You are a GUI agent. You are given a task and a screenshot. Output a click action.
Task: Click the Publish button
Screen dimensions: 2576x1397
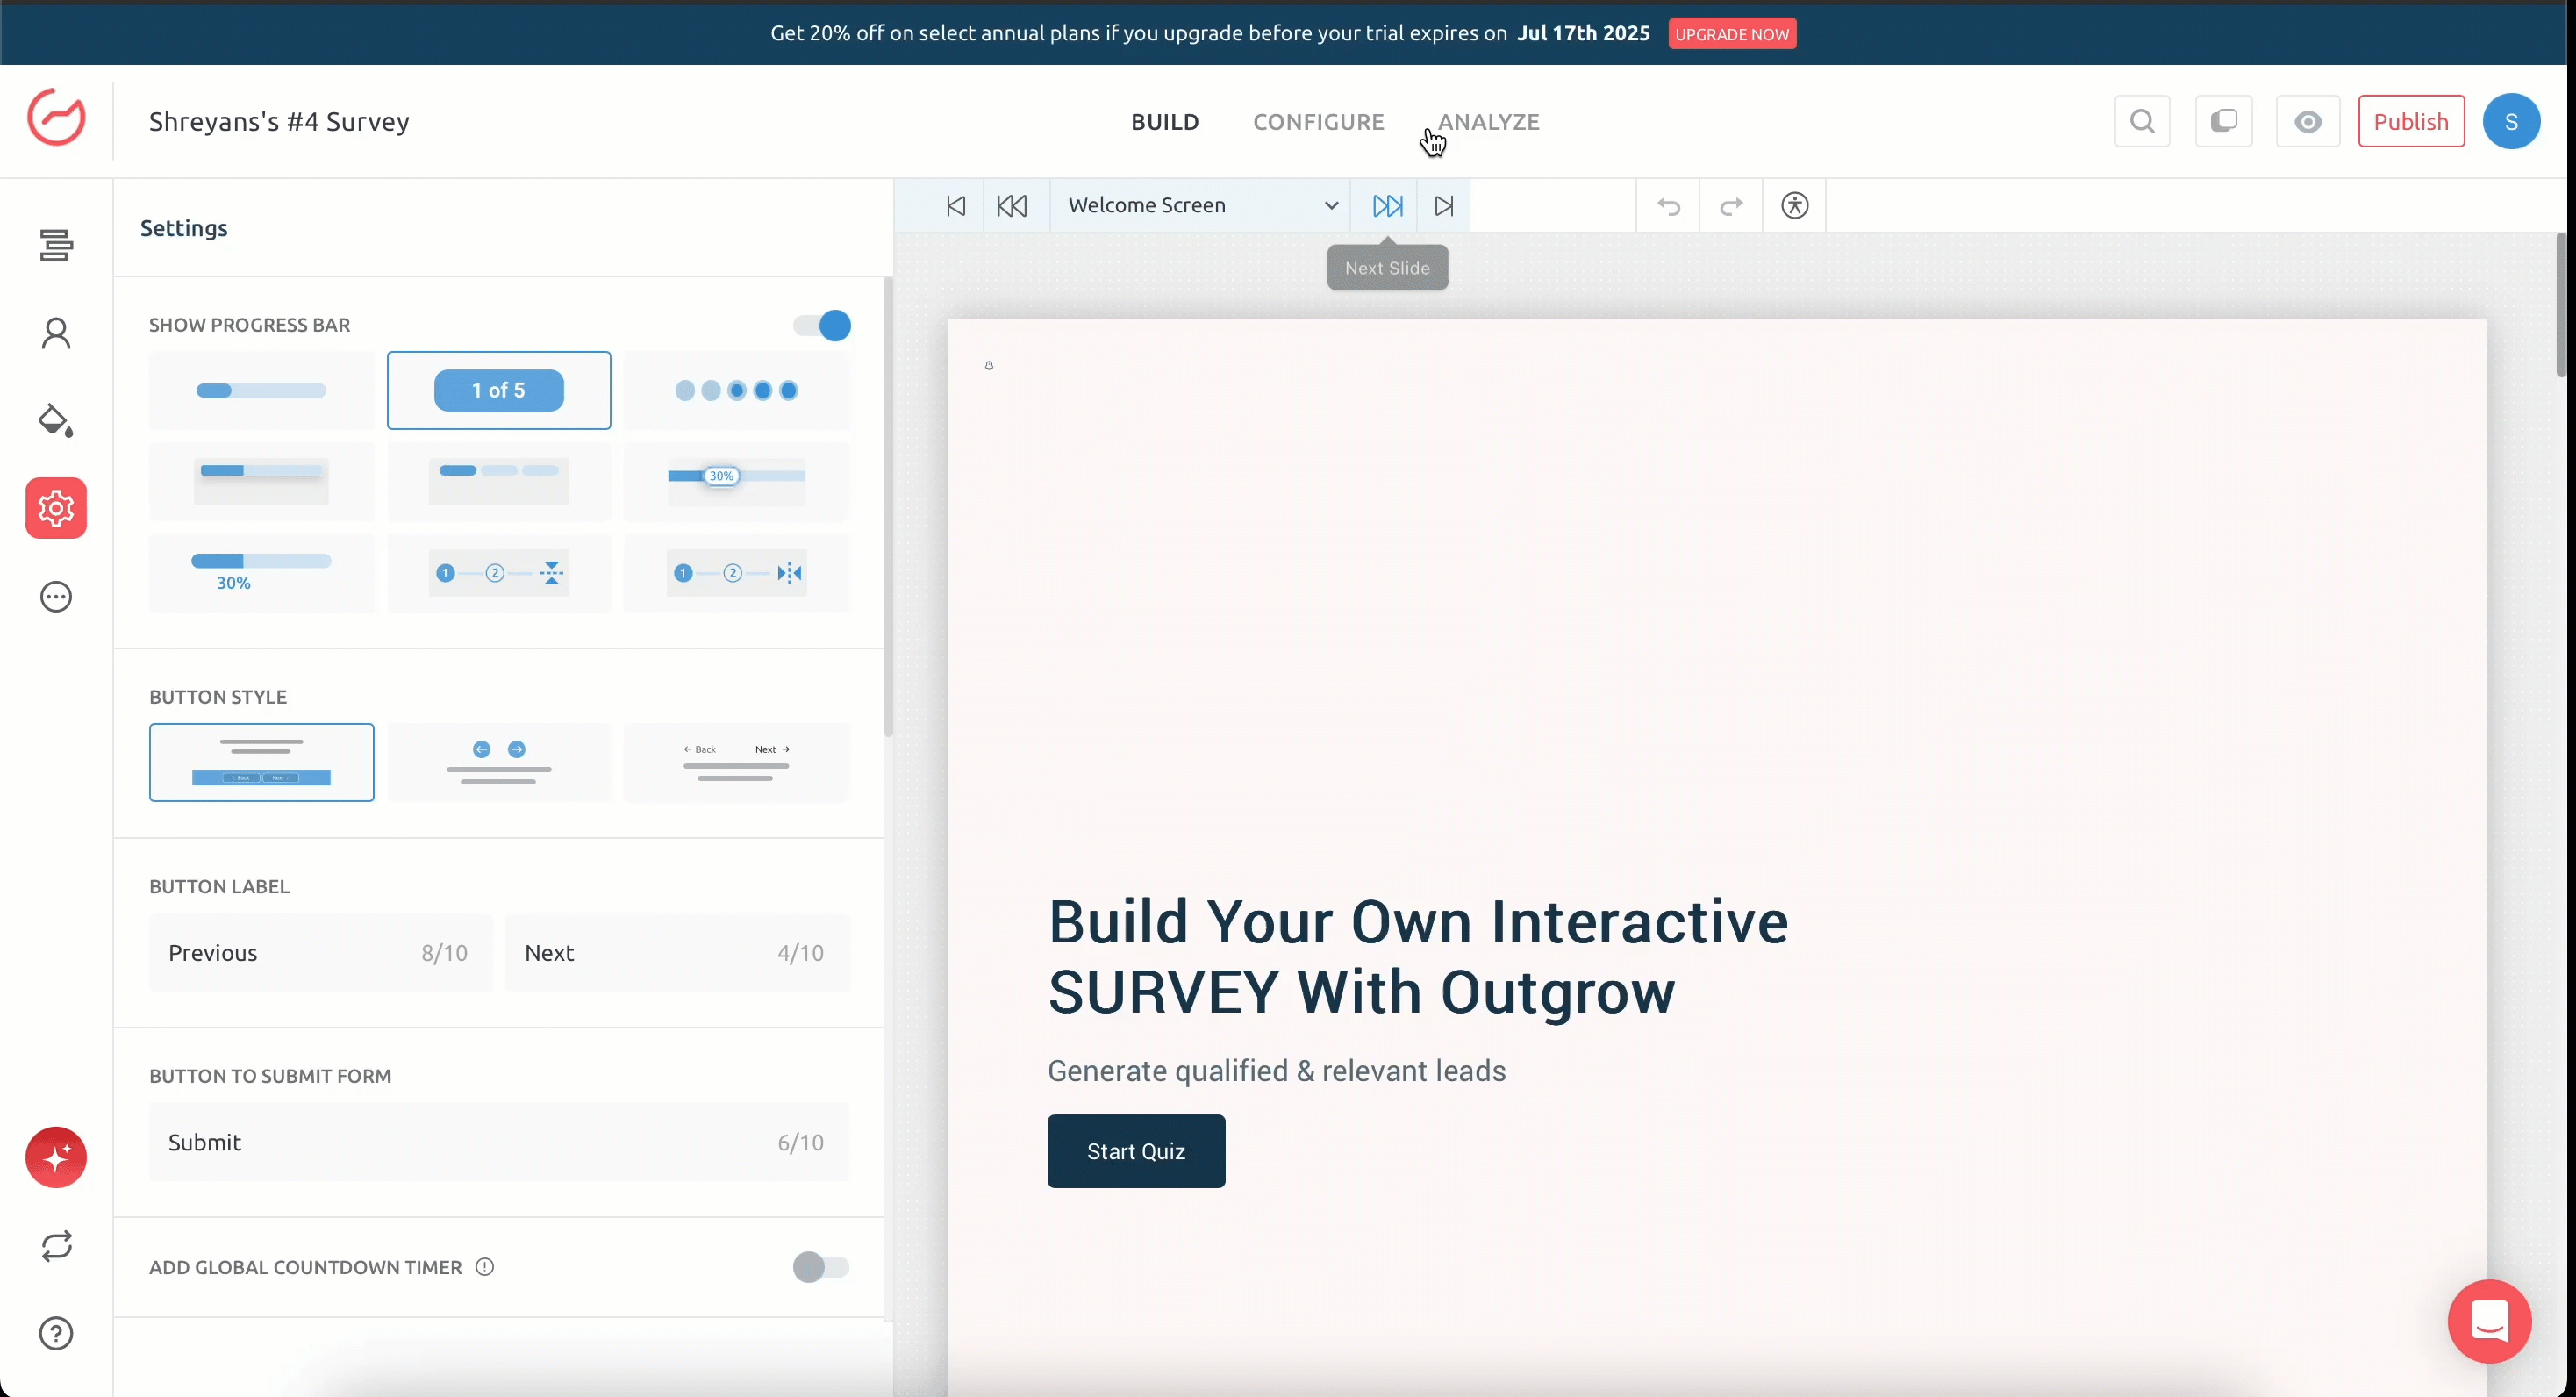pyautogui.click(x=2411, y=121)
